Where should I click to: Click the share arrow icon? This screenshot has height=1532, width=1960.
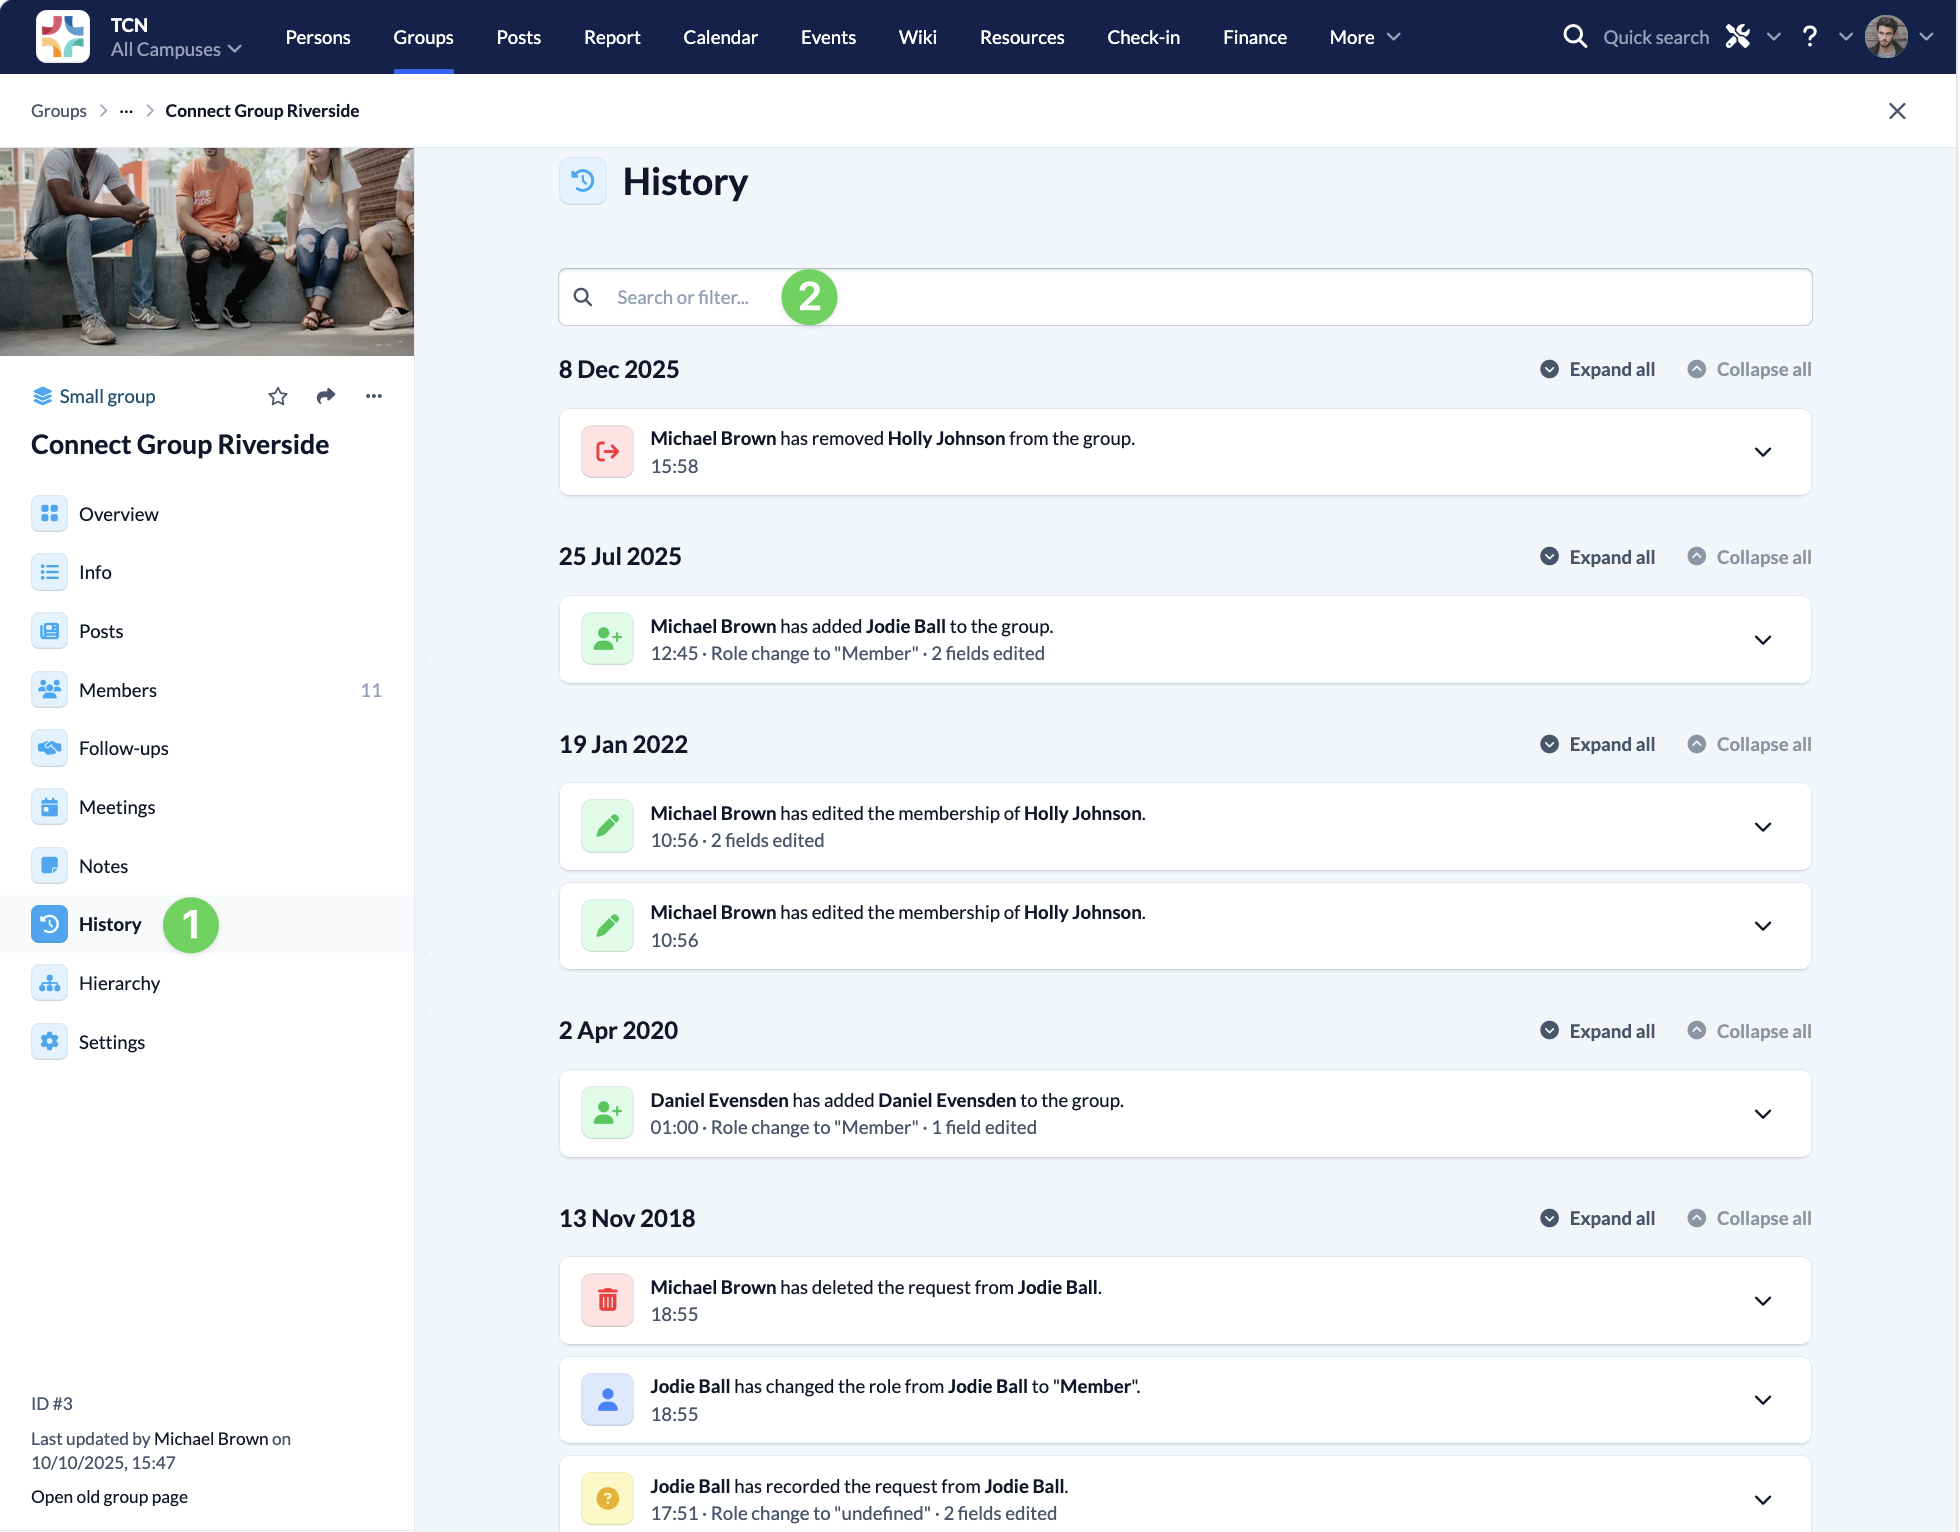pyautogui.click(x=326, y=397)
